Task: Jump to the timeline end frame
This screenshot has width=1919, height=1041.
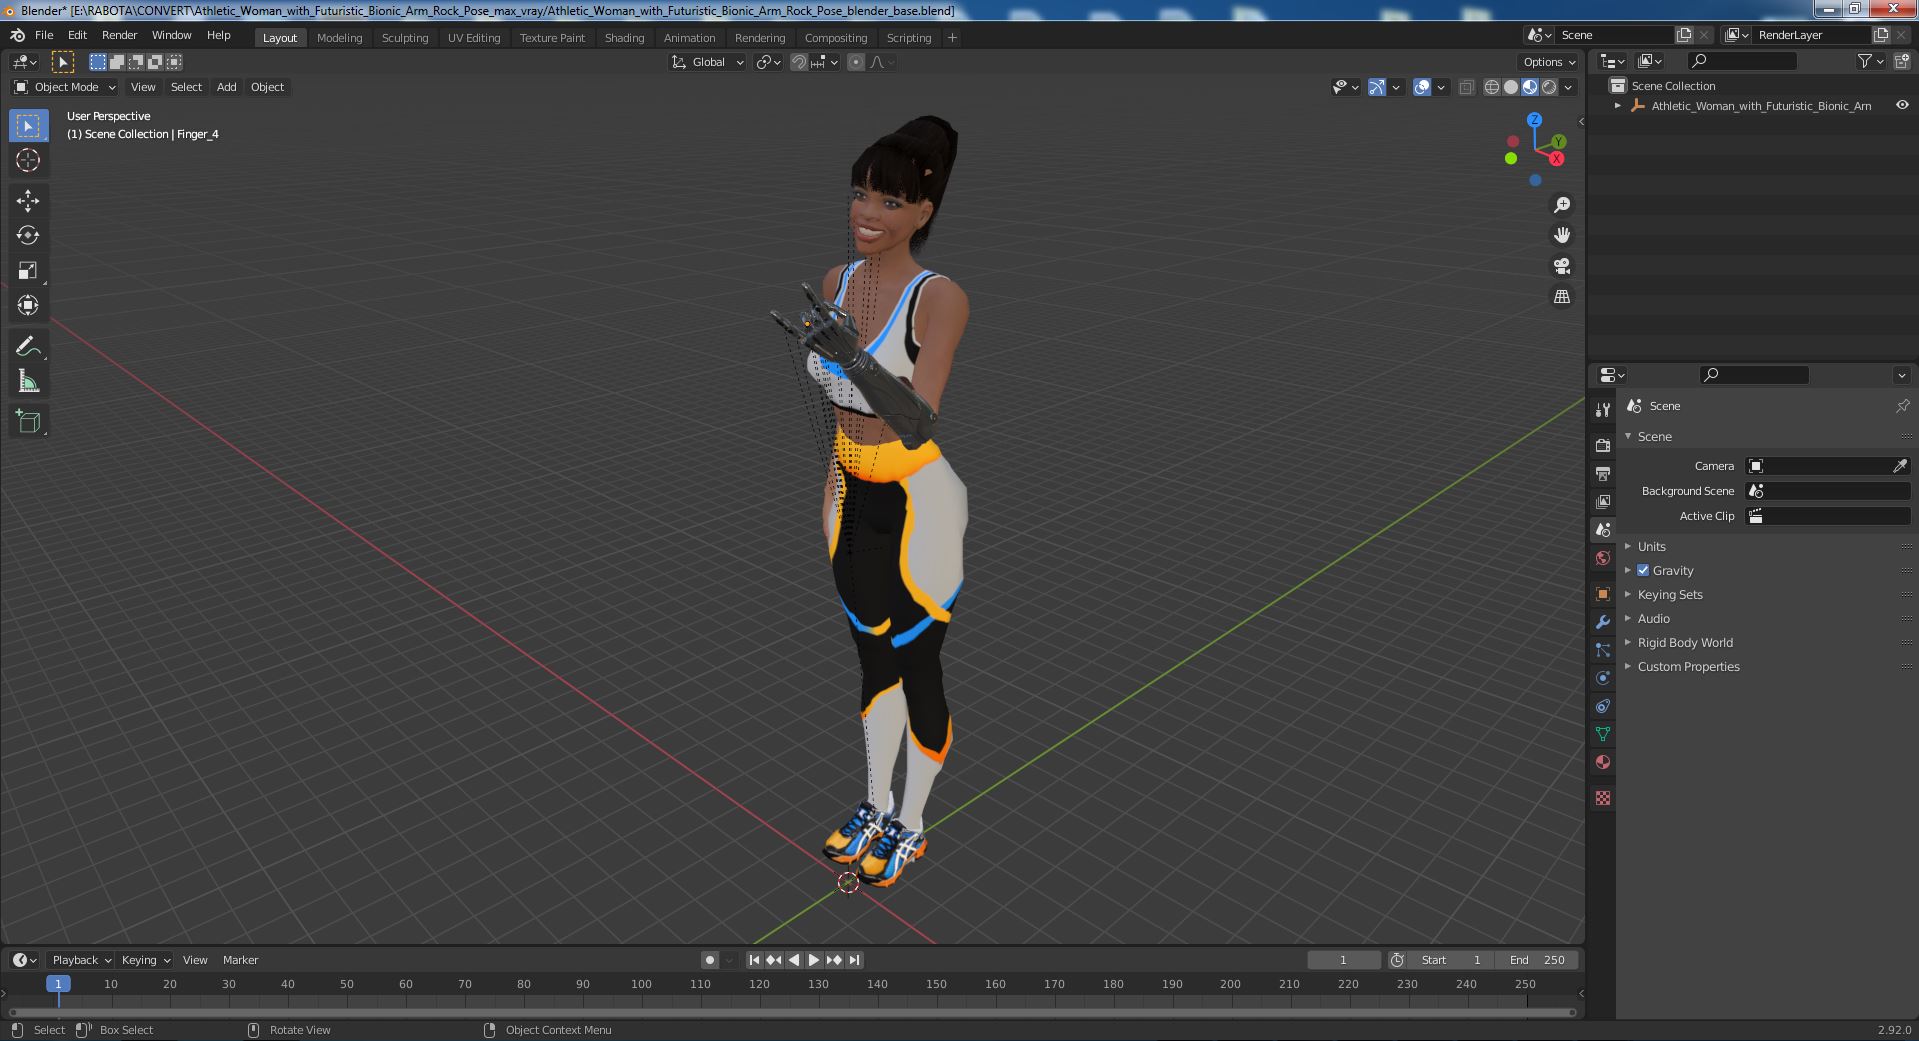Action: coord(854,960)
